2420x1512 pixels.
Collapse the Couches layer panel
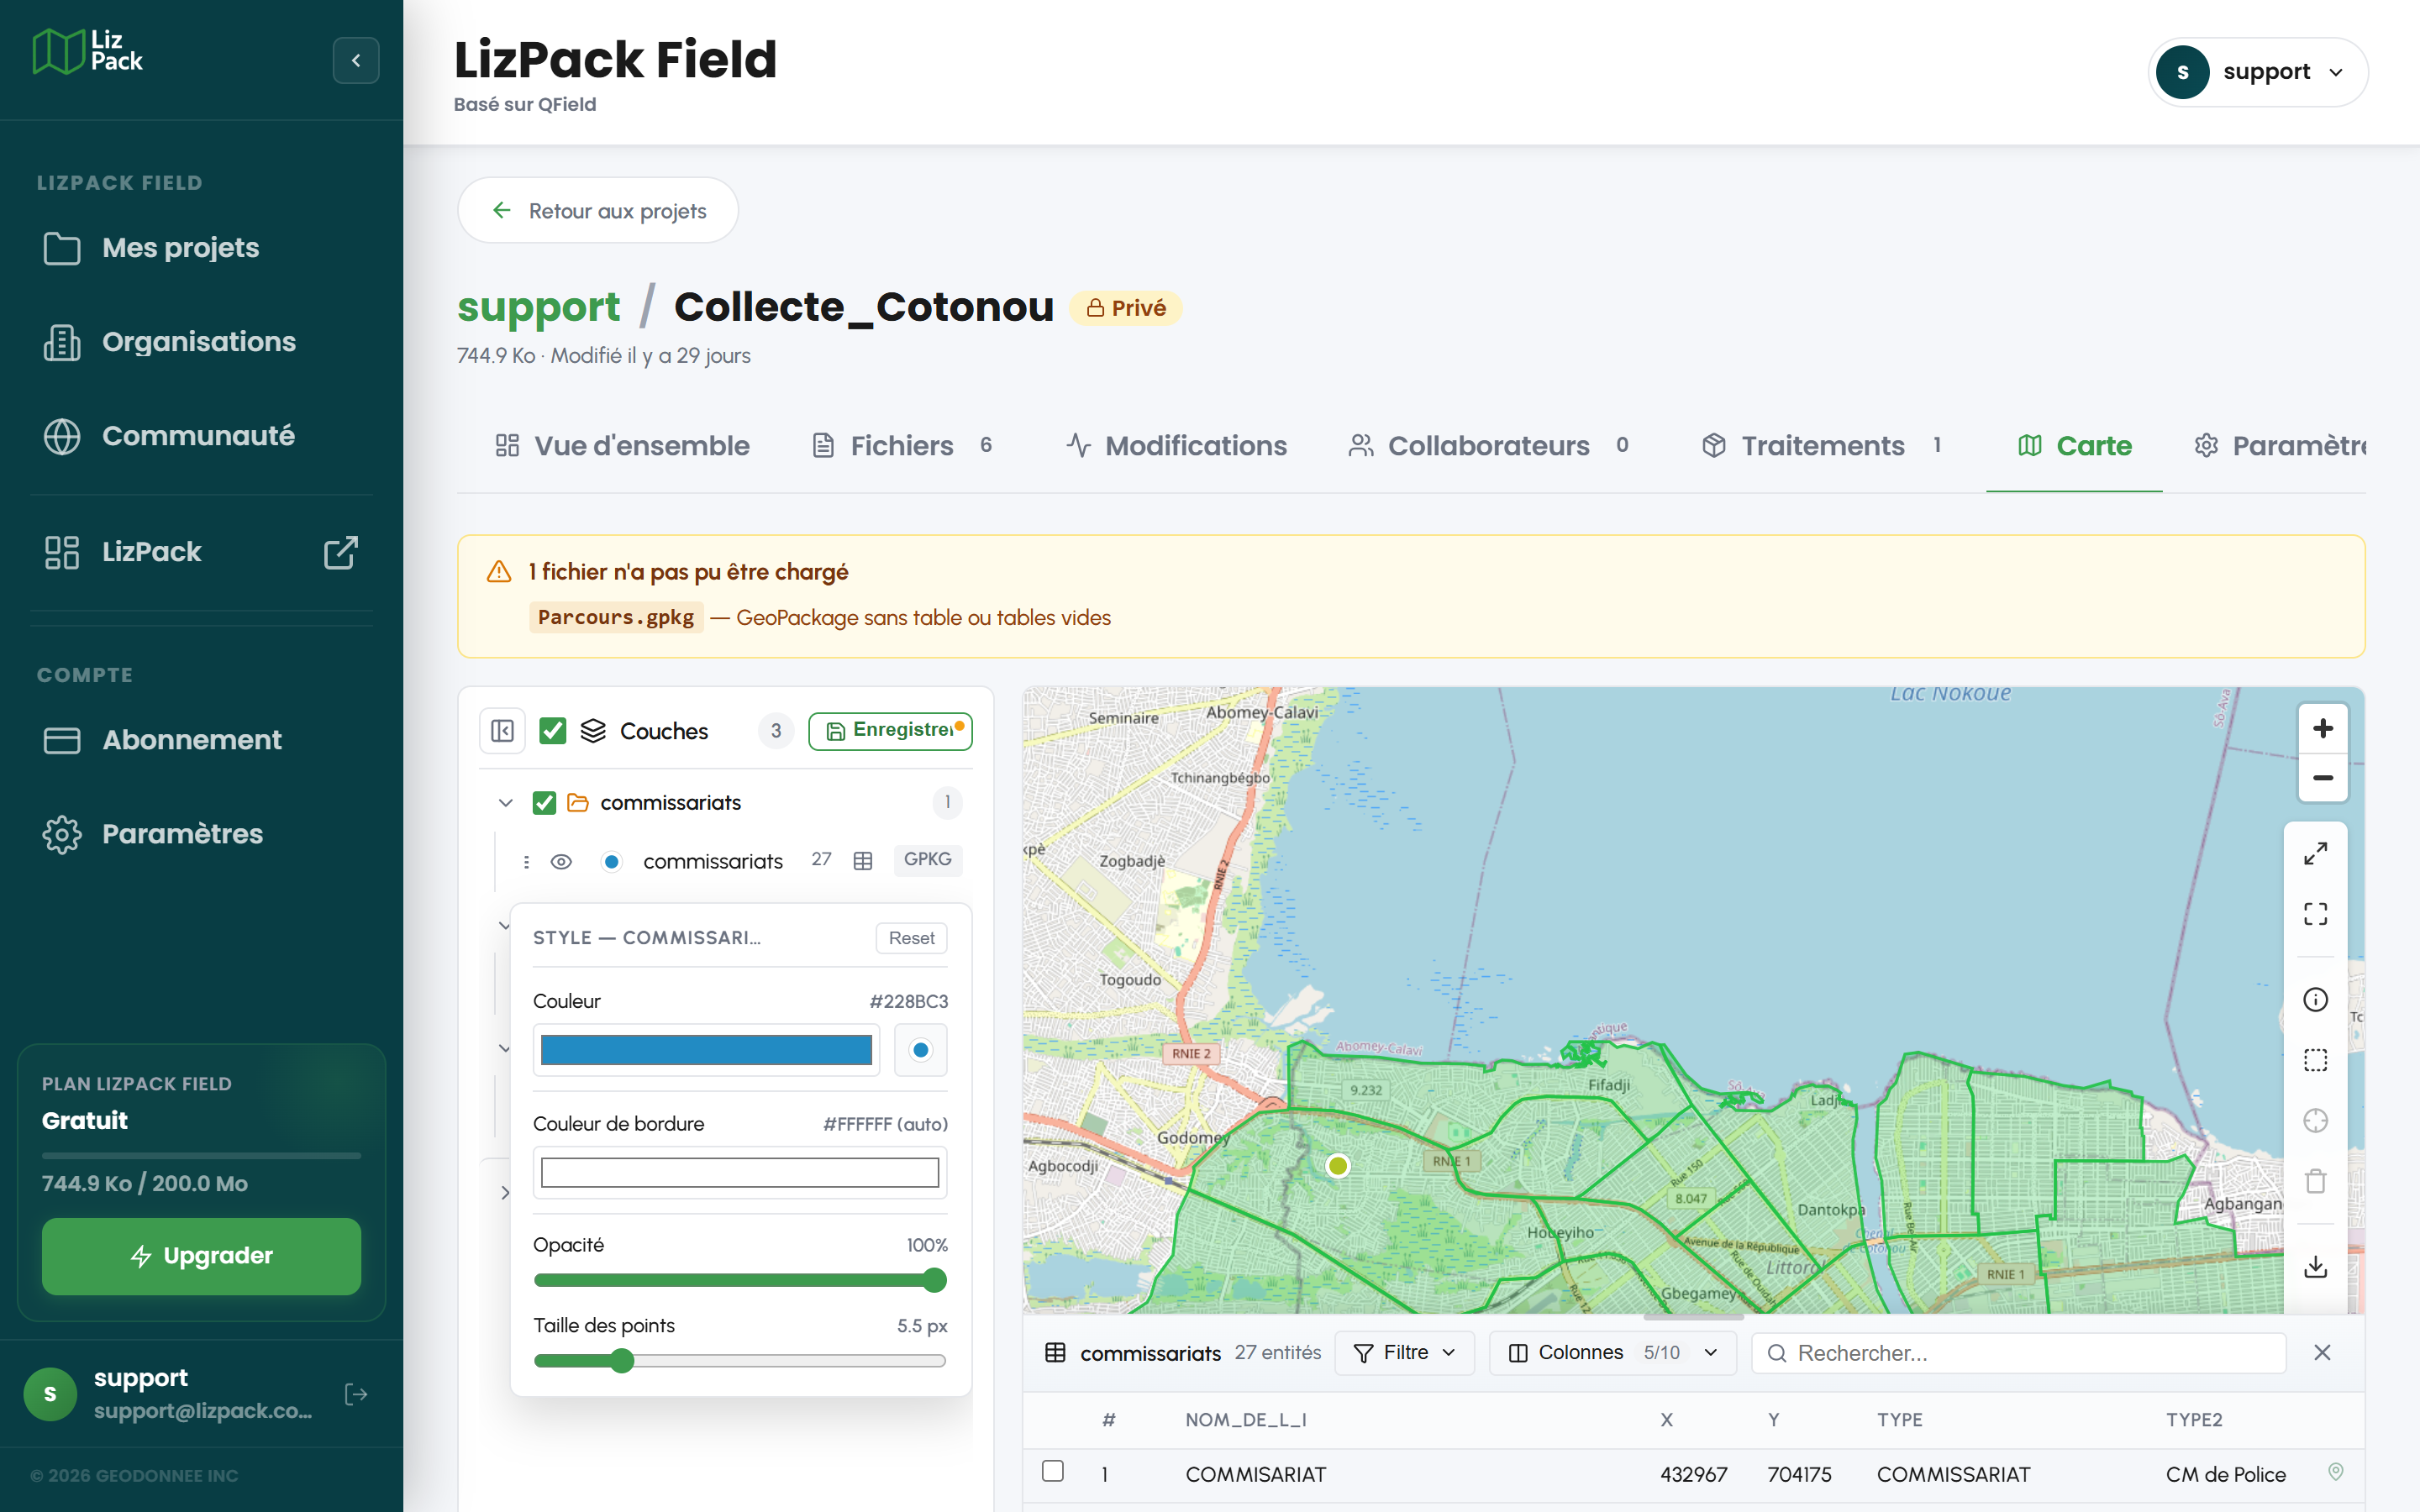point(503,731)
